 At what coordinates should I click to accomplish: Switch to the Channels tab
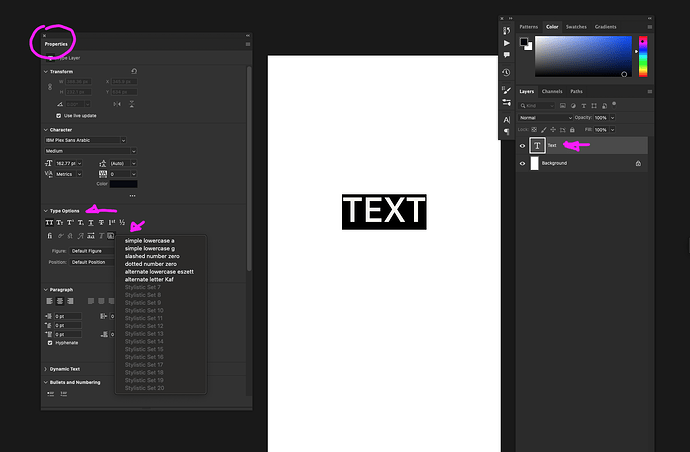(552, 91)
